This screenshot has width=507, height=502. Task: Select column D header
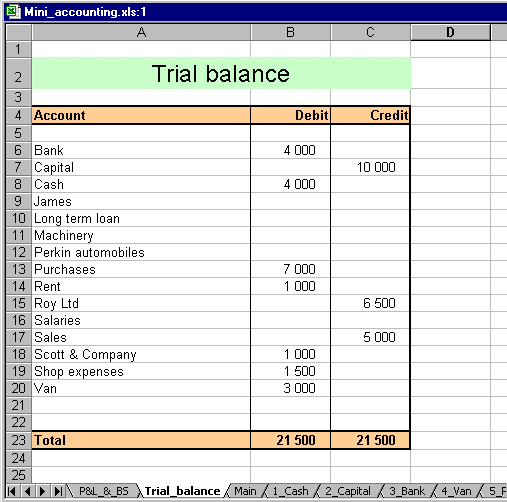coord(450,32)
